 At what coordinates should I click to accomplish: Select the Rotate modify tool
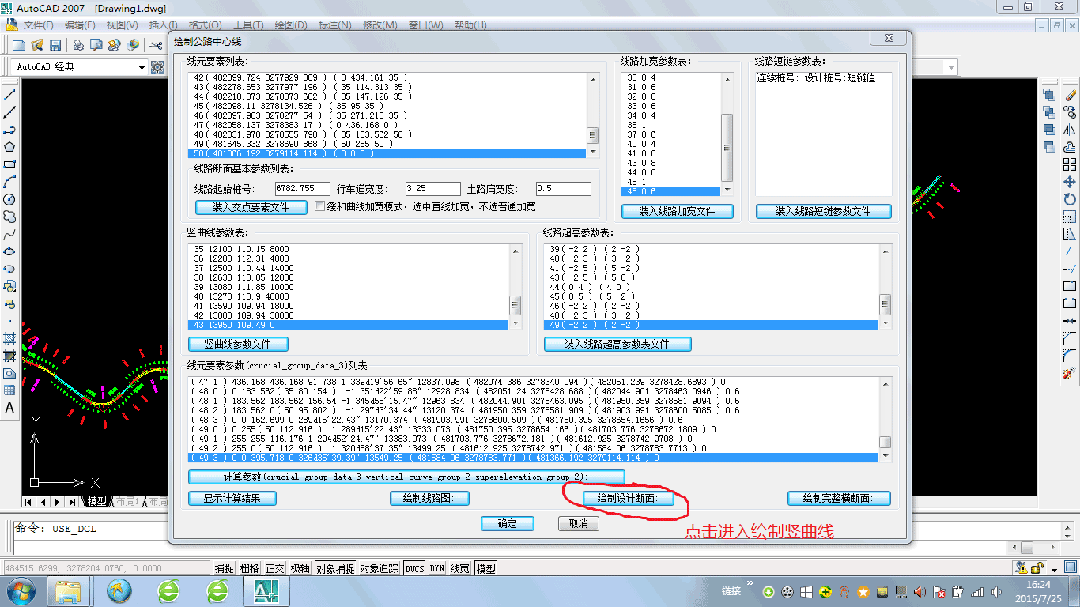click(x=1070, y=199)
